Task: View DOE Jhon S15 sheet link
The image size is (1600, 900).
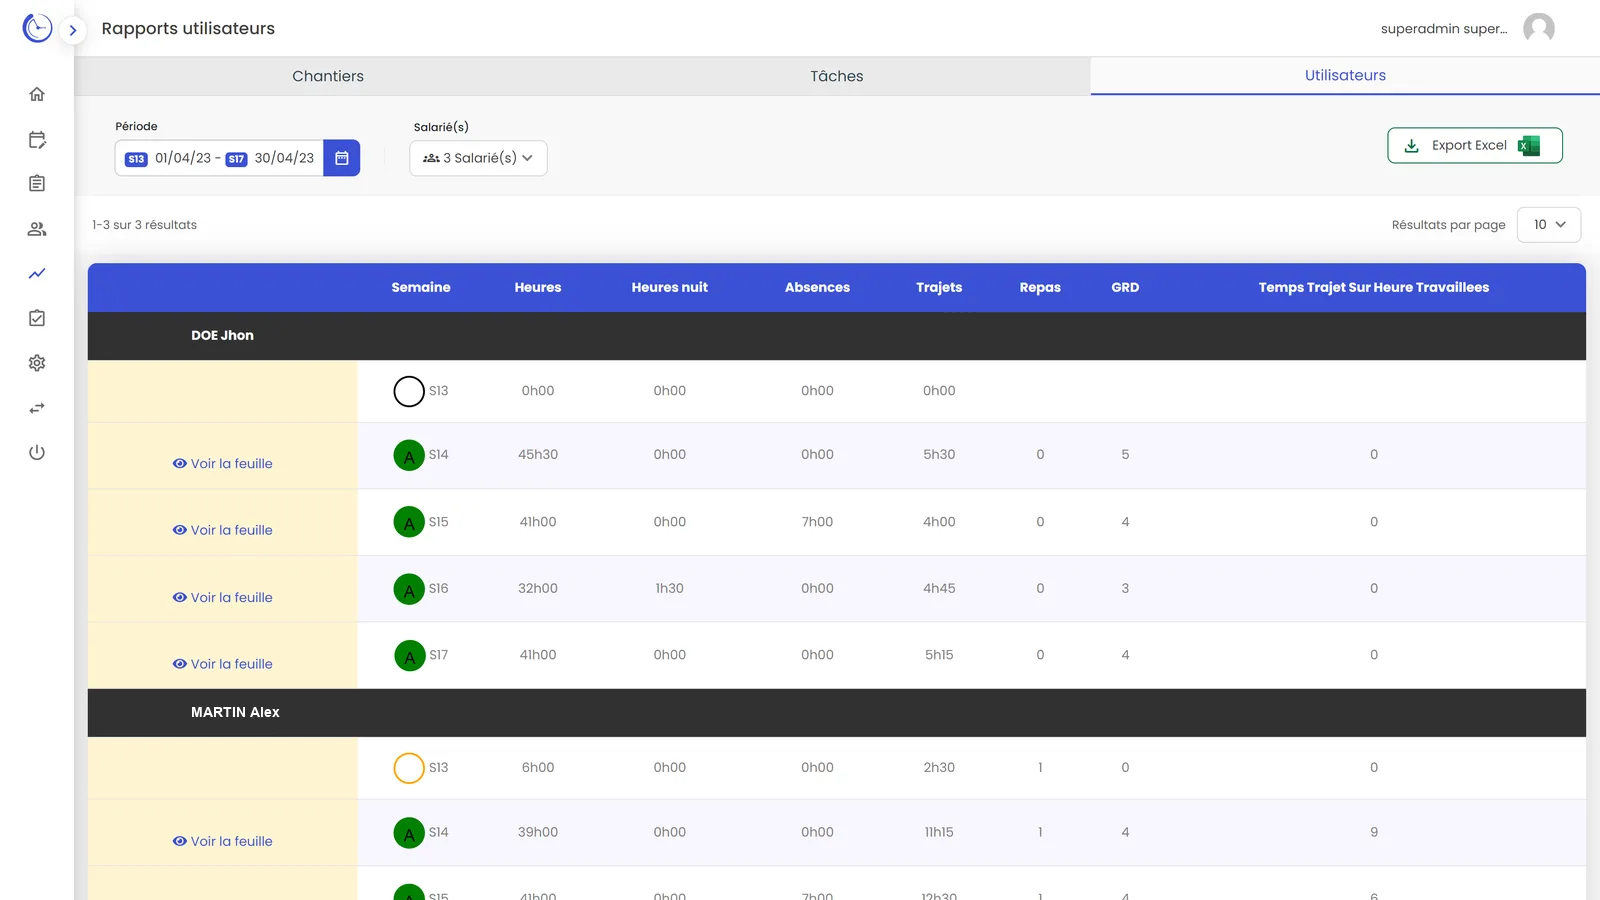Action: 222,530
